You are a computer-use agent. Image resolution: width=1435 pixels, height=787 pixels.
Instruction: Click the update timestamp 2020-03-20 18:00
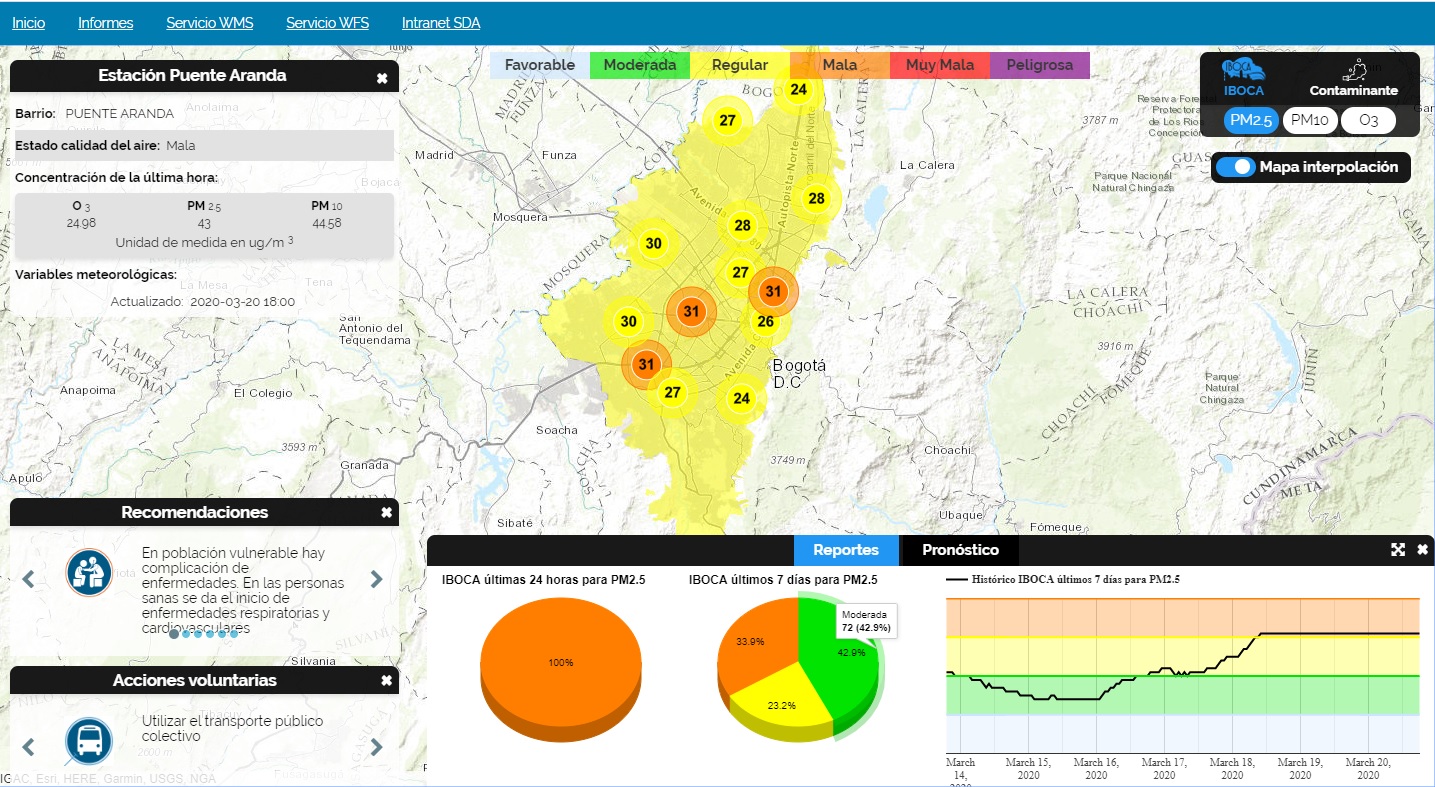click(242, 301)
